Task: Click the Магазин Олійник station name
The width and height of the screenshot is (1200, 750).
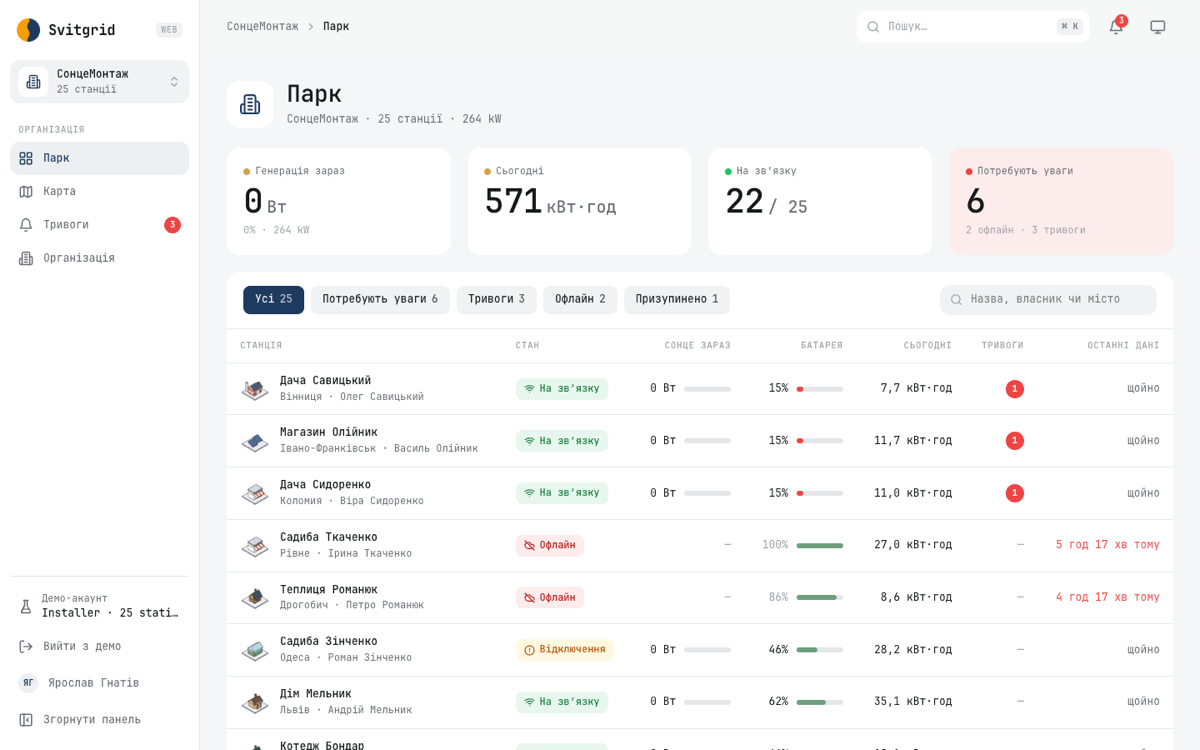Action: point(329,433)
